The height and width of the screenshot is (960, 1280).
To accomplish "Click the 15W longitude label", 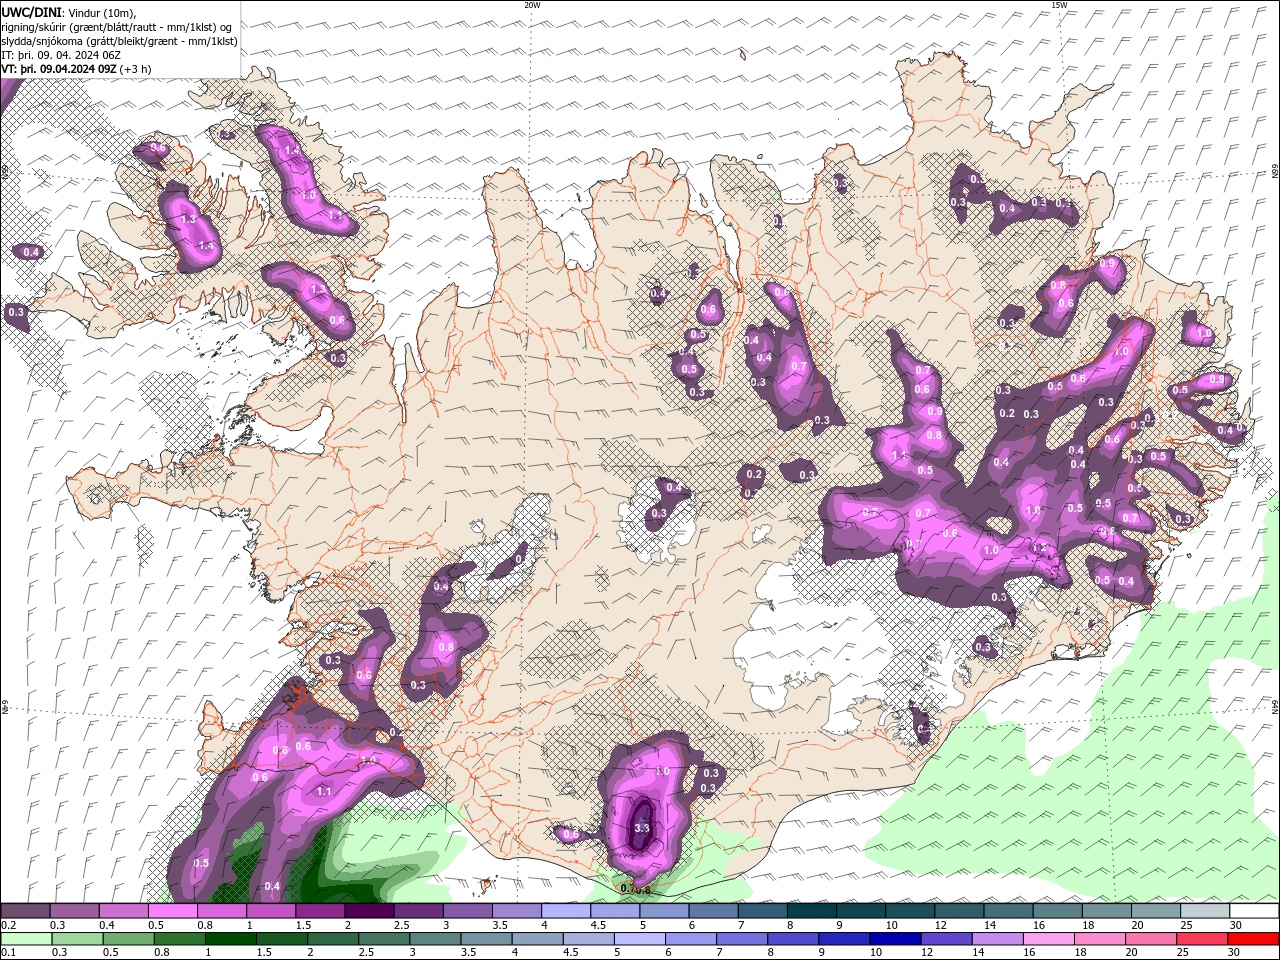I will tap(1059, 5).
